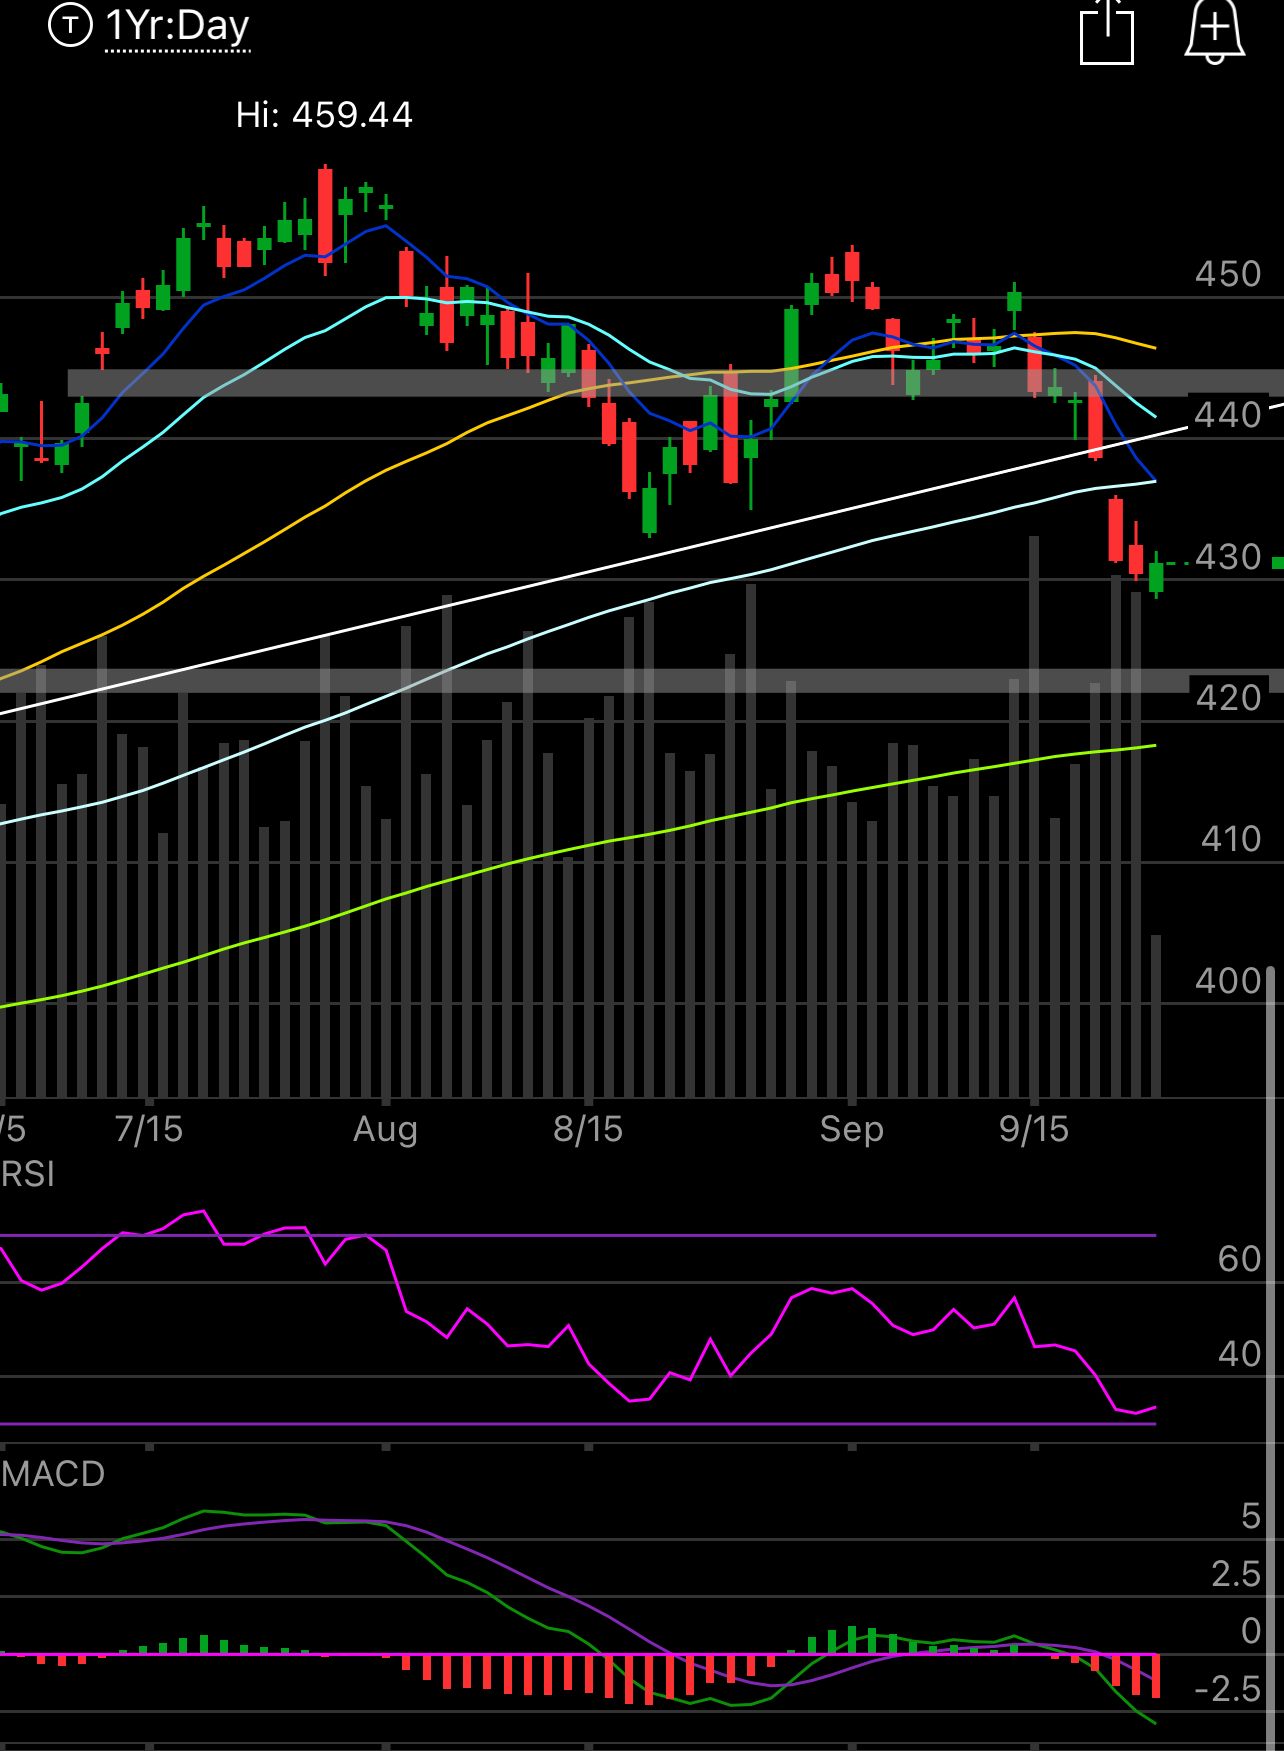1284x1751 pixels.
Task: Tap the RSI 40 level label
Action: [1240, 1354]
